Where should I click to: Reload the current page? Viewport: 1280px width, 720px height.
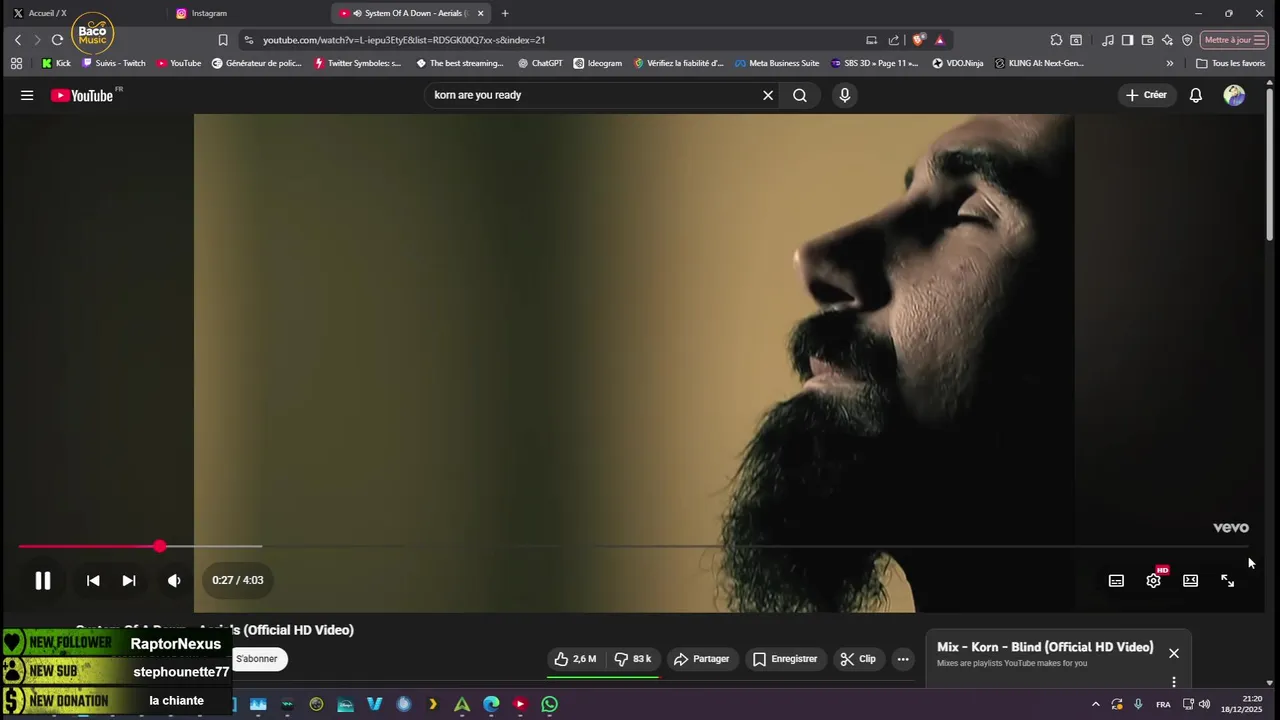click(x=57, y=40)
